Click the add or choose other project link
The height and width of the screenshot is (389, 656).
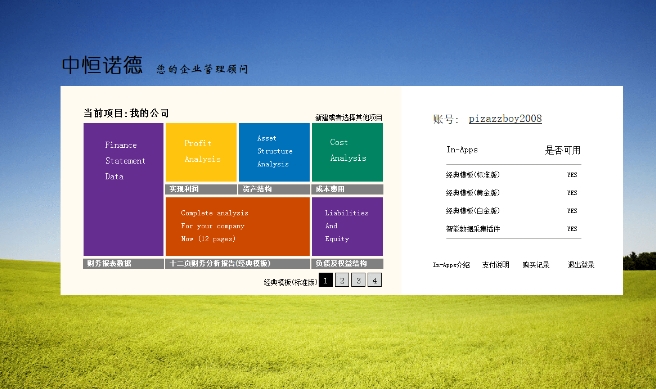tap(348, 118)
